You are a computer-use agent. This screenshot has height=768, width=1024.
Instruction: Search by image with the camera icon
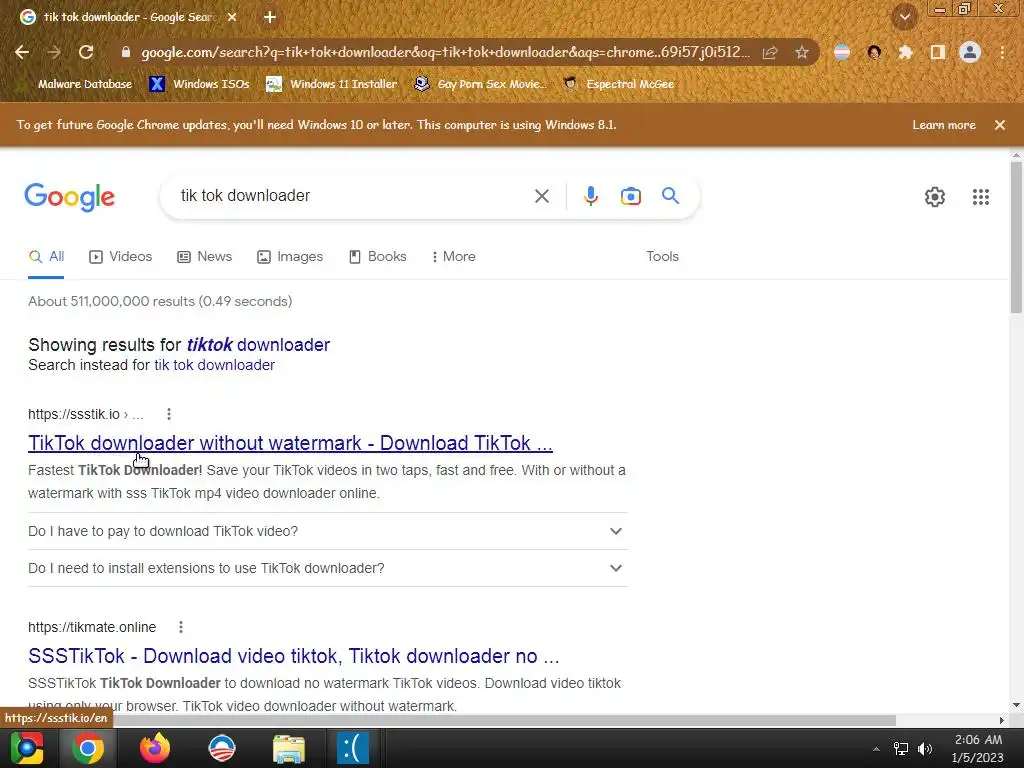point(630,196)
